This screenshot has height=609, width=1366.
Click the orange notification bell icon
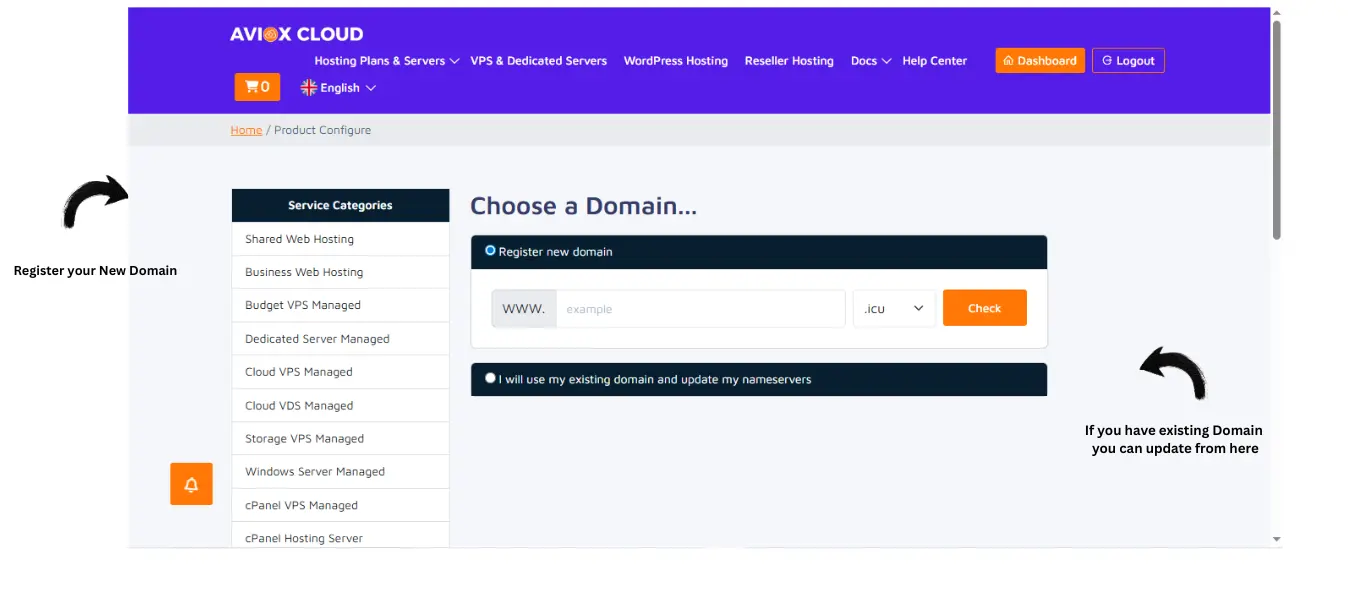tap(191, 484)
